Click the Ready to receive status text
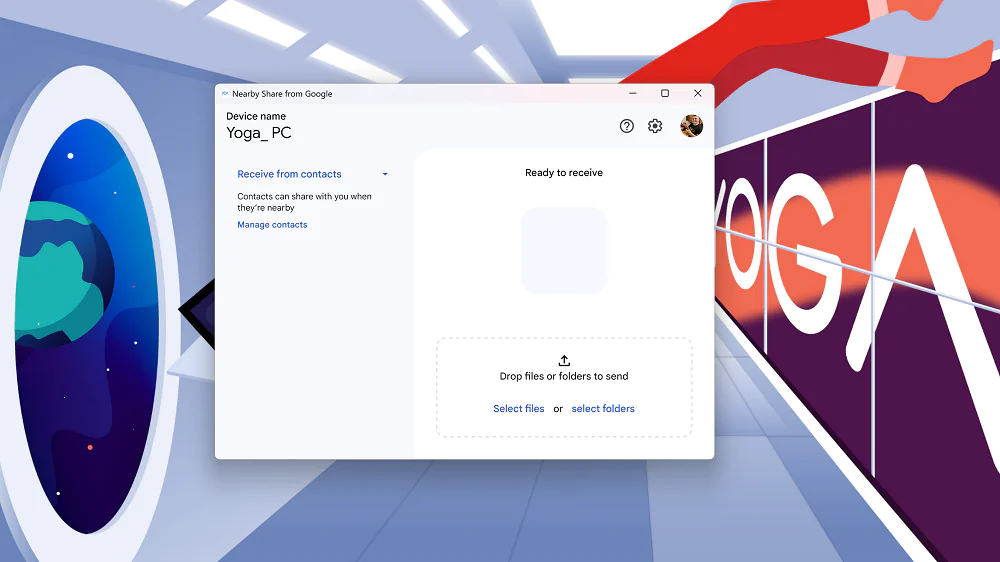The height and width of the screenshot is (562, 1000). pyautogui.click(x=564, y=173)
